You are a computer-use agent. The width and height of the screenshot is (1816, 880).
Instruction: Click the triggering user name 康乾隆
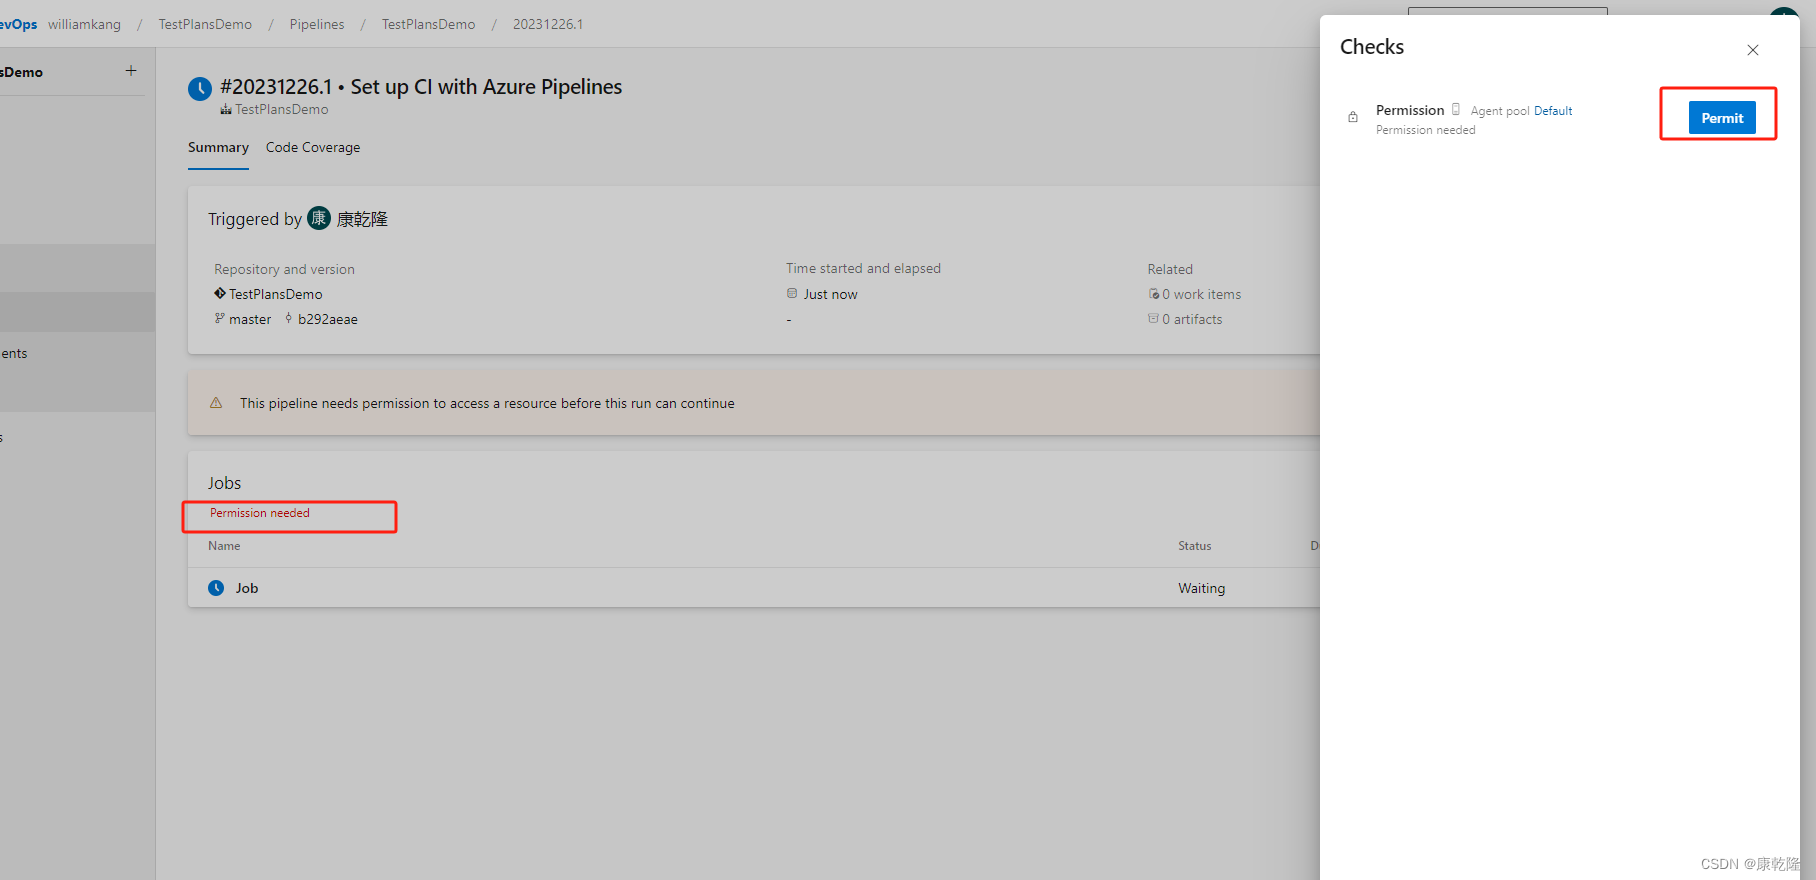pos(362,219)
